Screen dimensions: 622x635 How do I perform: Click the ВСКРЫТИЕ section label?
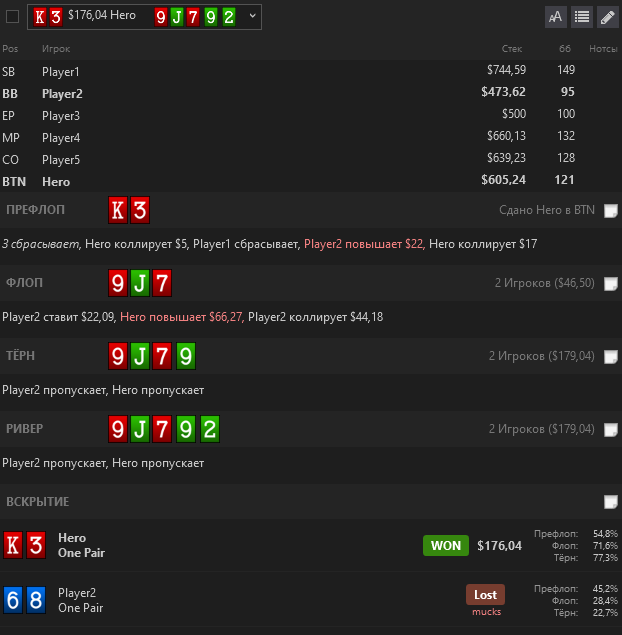click(38, 502)
